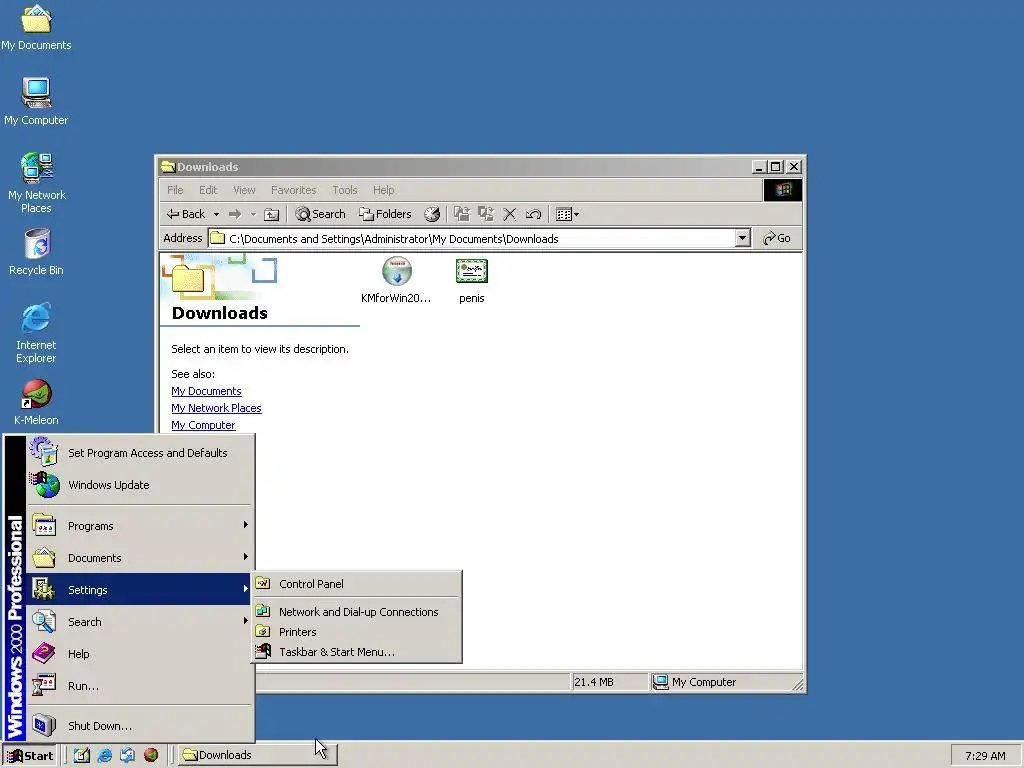This screenshot has width=1024, height=768.
Task: Select K-Meleon desktop shortcut
Action: (x=37, y=402)
